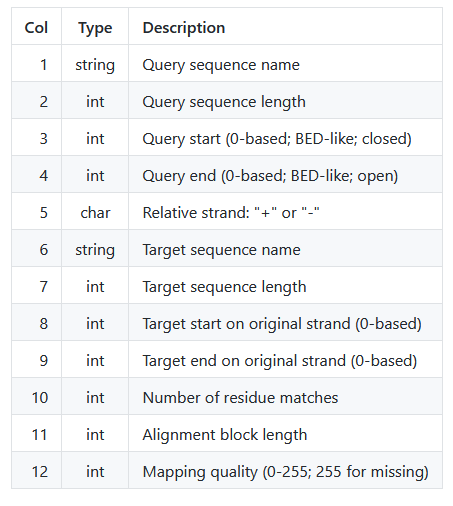
Task: Click column number 12 cell
Action: 36,470
